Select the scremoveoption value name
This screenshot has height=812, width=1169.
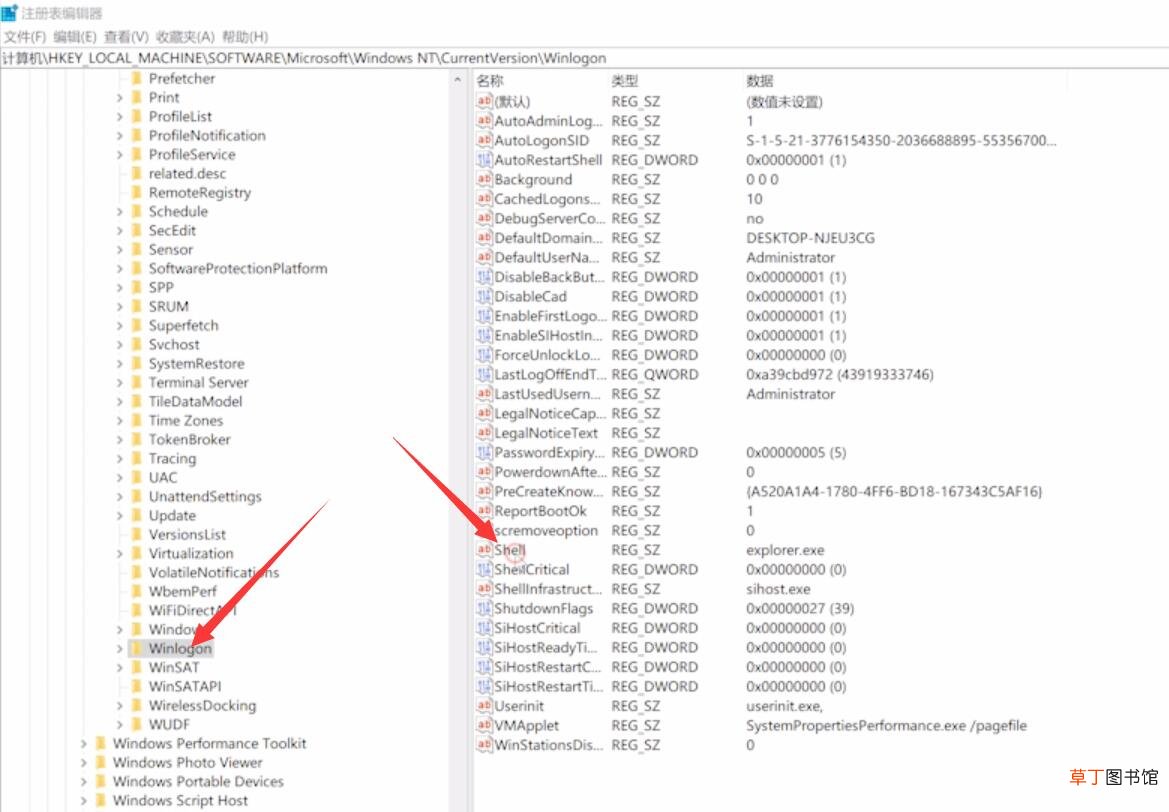546,530
